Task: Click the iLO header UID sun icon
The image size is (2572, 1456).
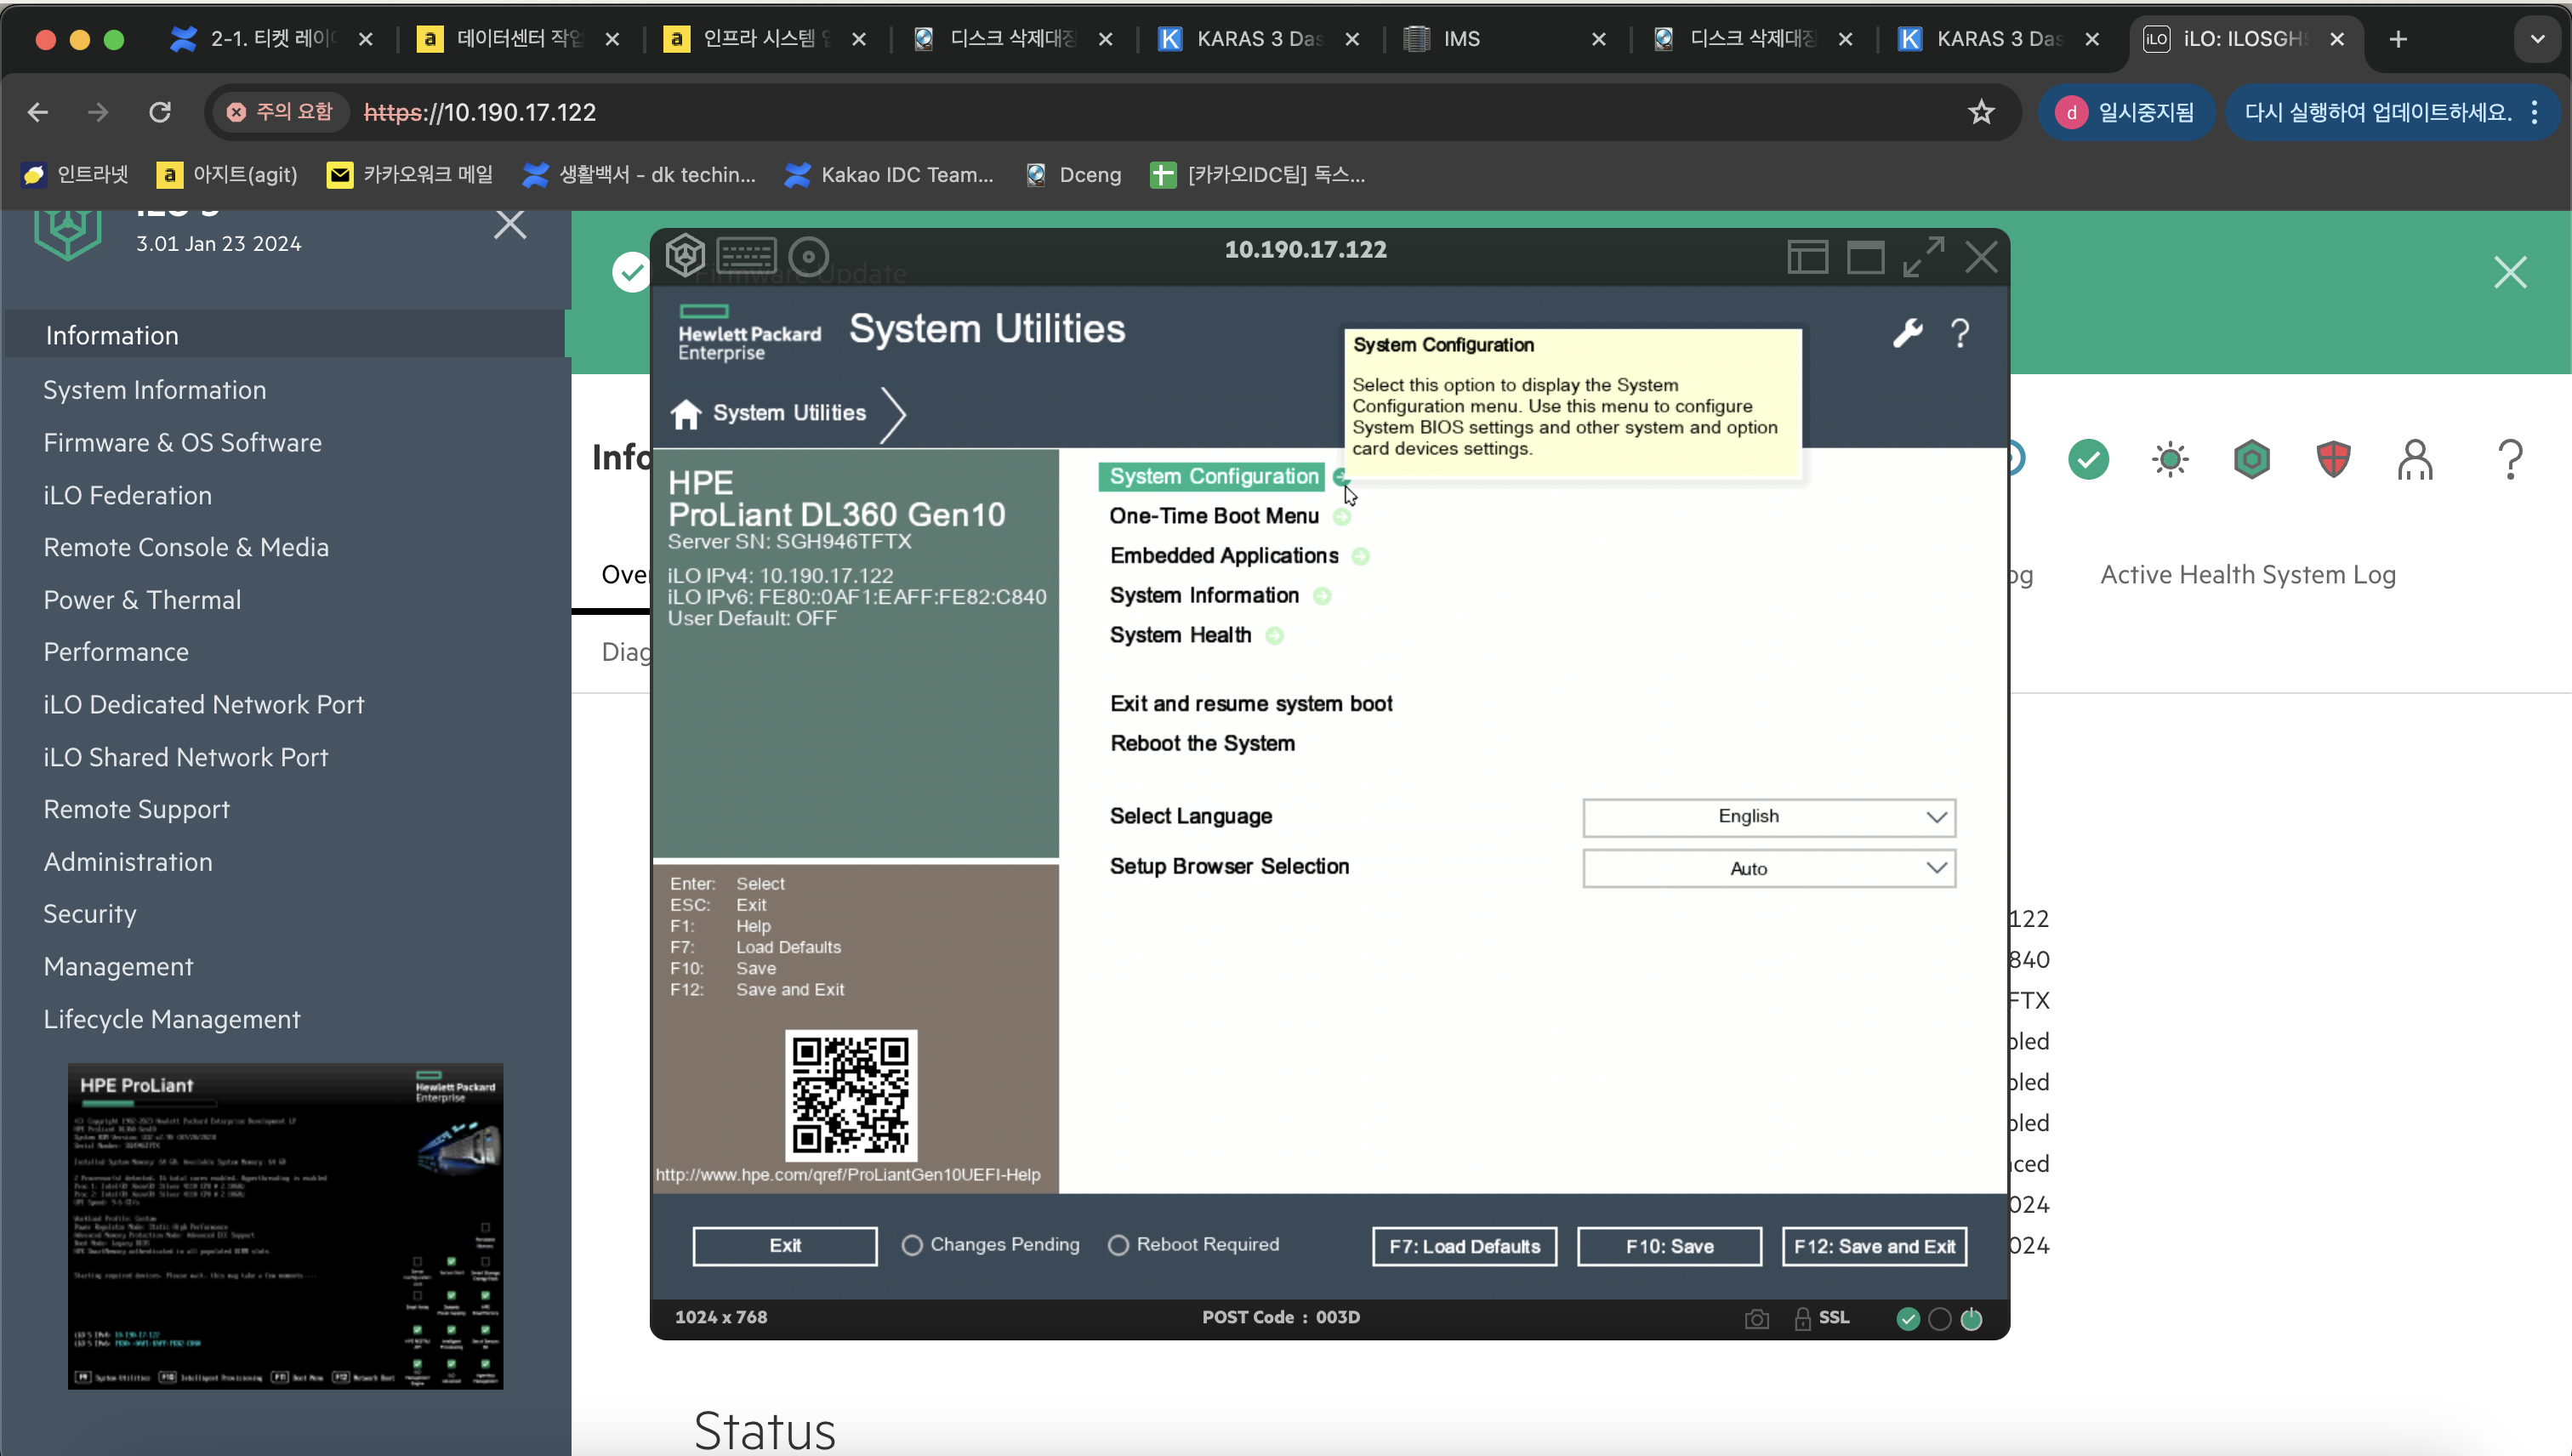Action: point(2170,460)
